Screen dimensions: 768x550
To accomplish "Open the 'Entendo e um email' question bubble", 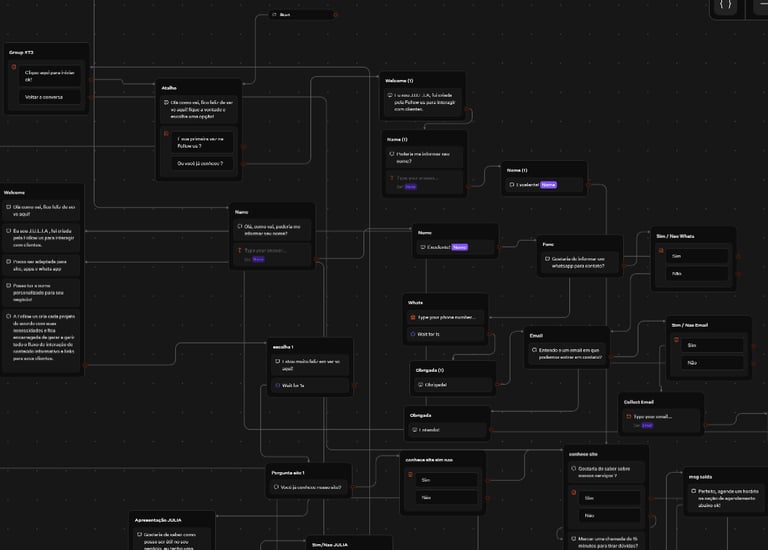I will pos(567,354).
